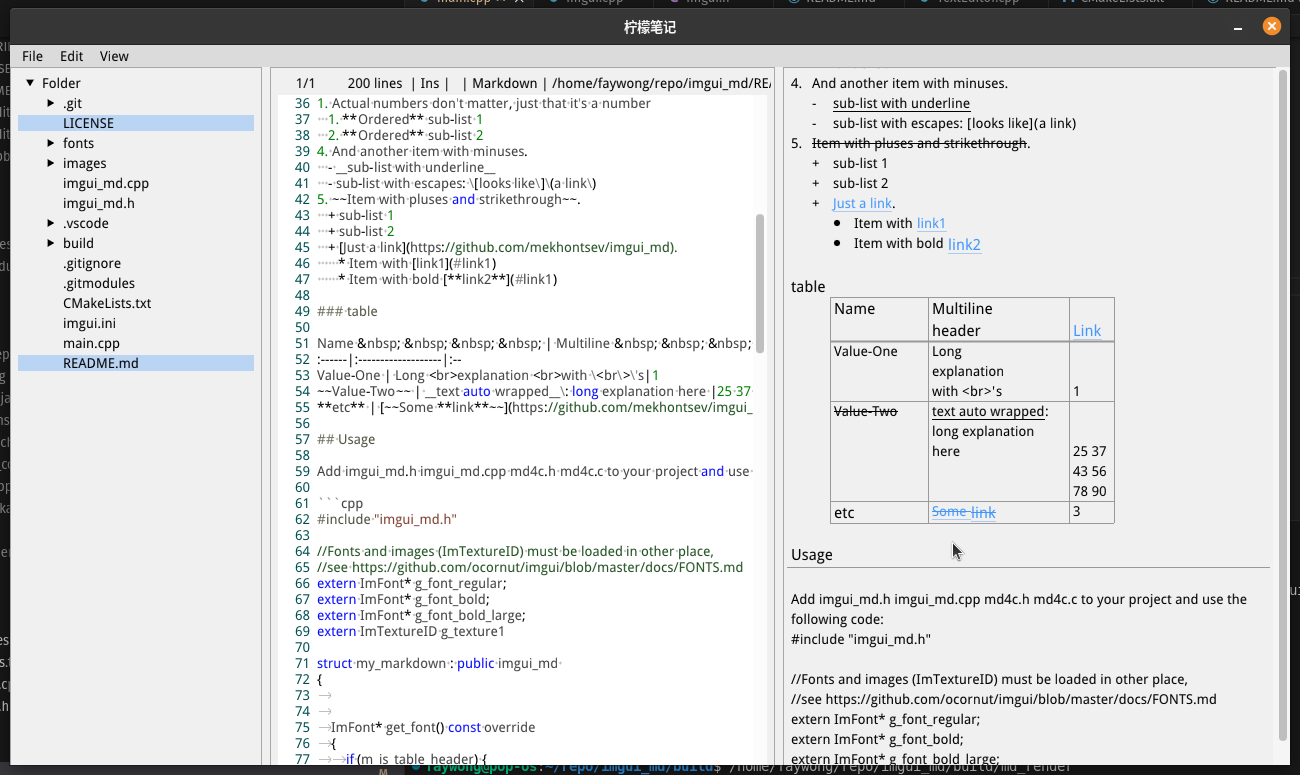Open imgui_md.cpp in the file tree
The height and width of the screenshot is (775, 1300).
tap(105, 183)
